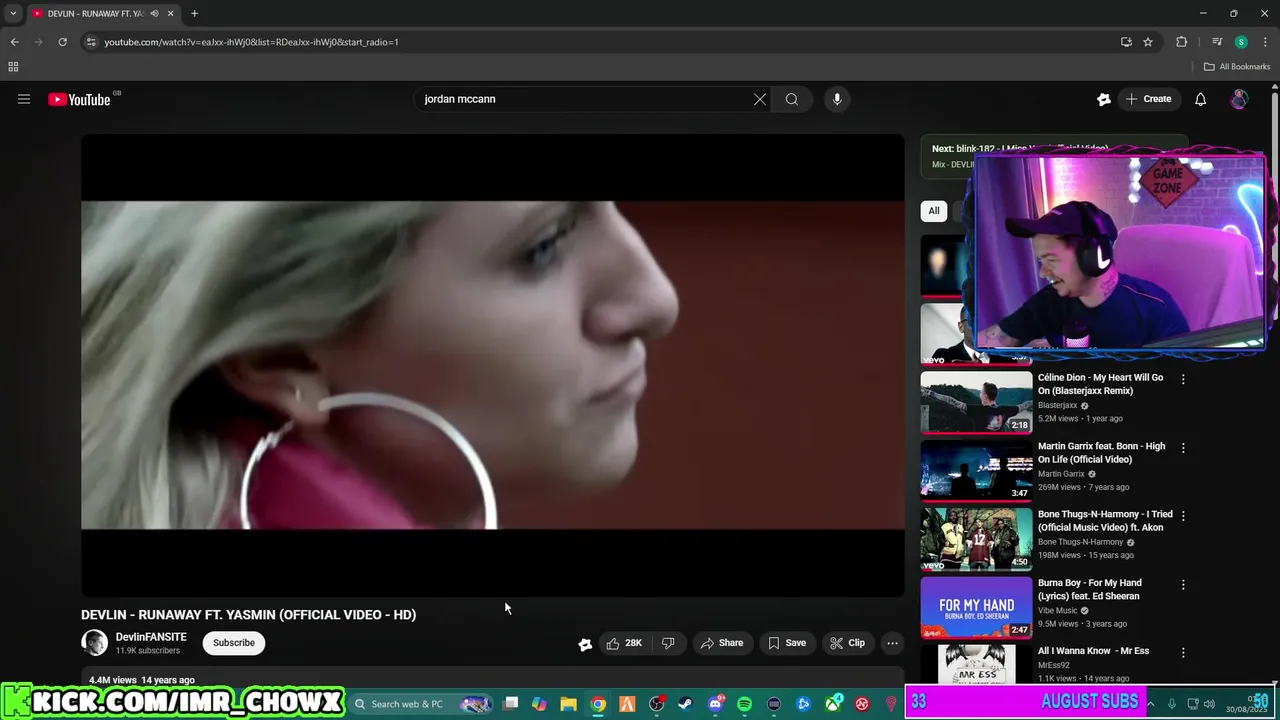Open the video title DEVLIN - RUNAWAY FT. YASMIN

[248, 615]
